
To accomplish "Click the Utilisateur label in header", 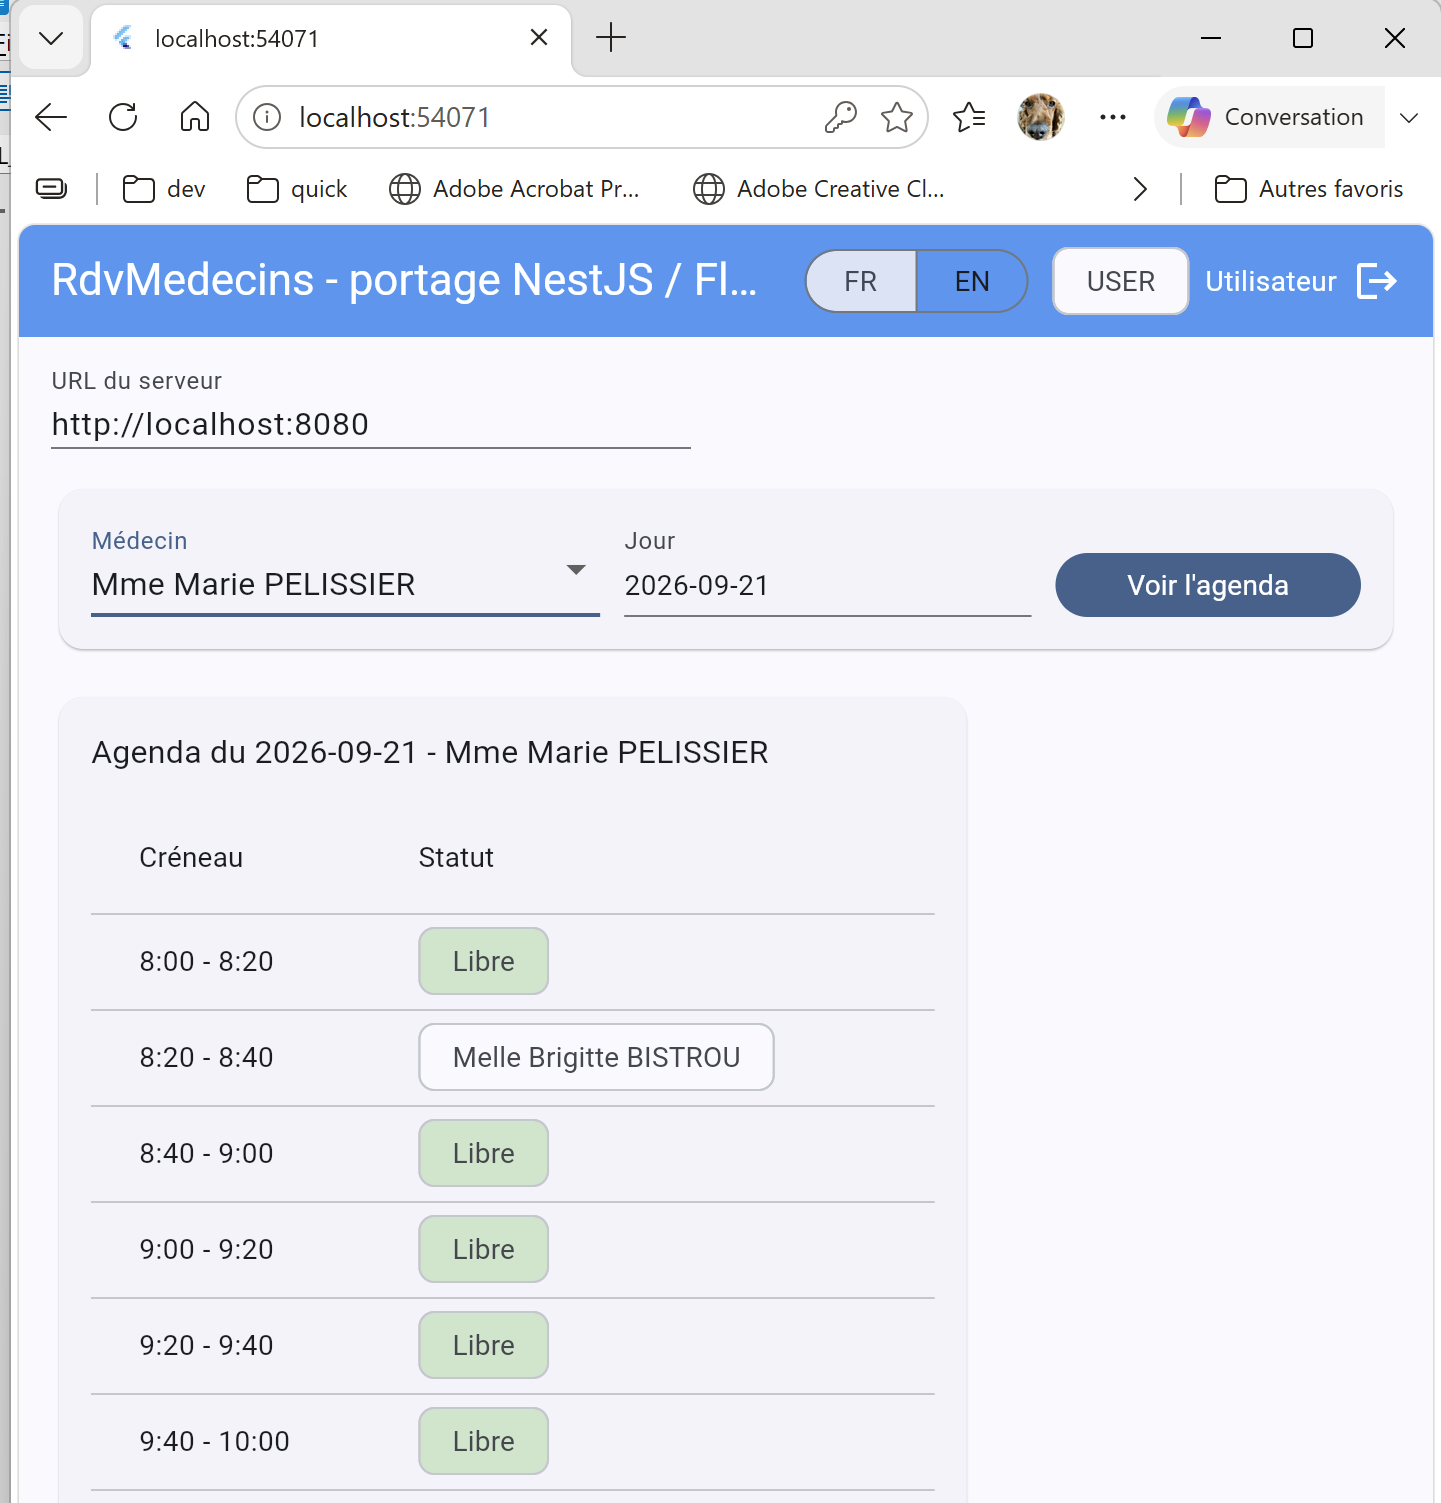I will tap(1270, 281).
